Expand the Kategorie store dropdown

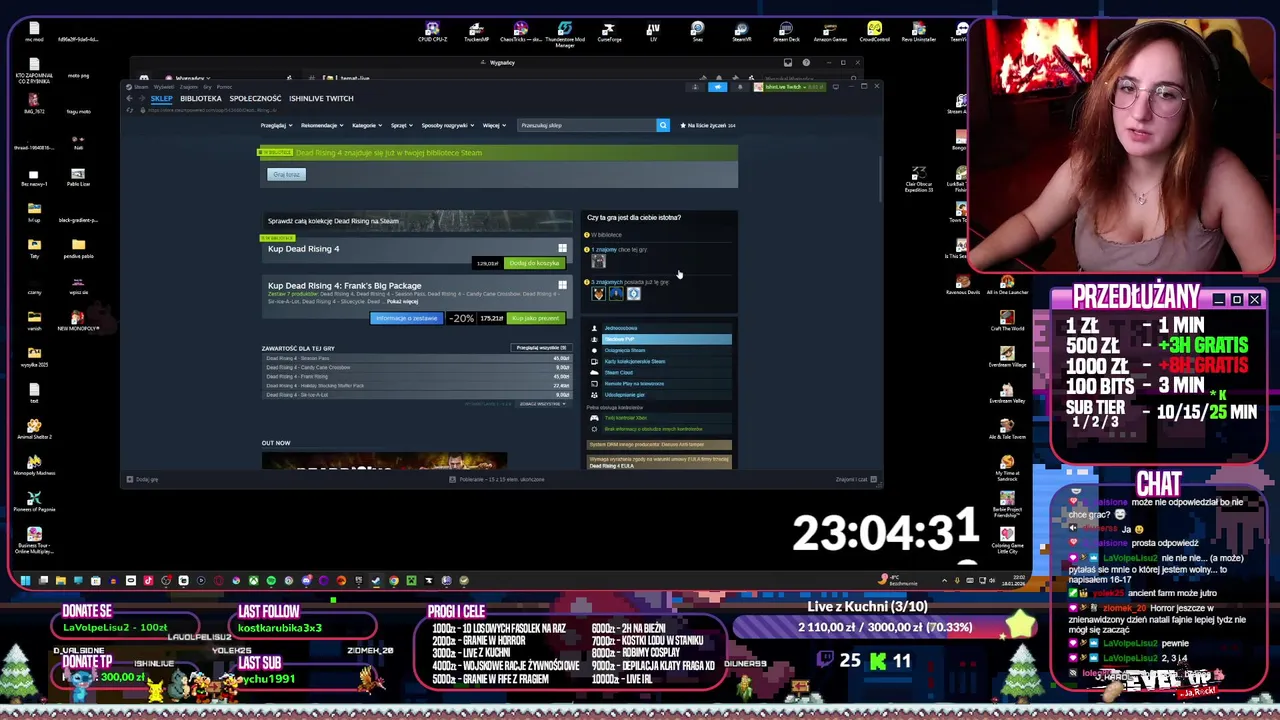[366, 126]
